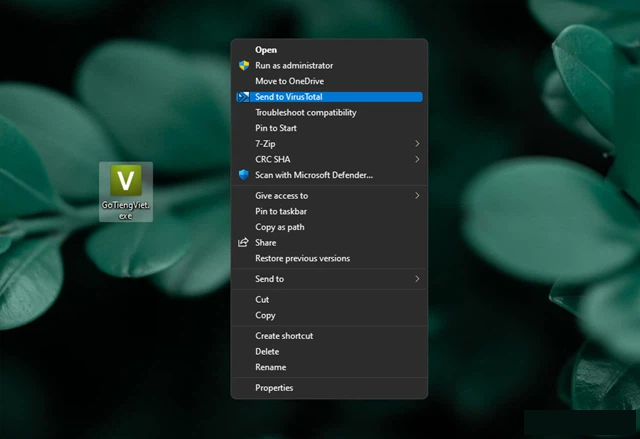Select Run as administrator

pos(329,66)
